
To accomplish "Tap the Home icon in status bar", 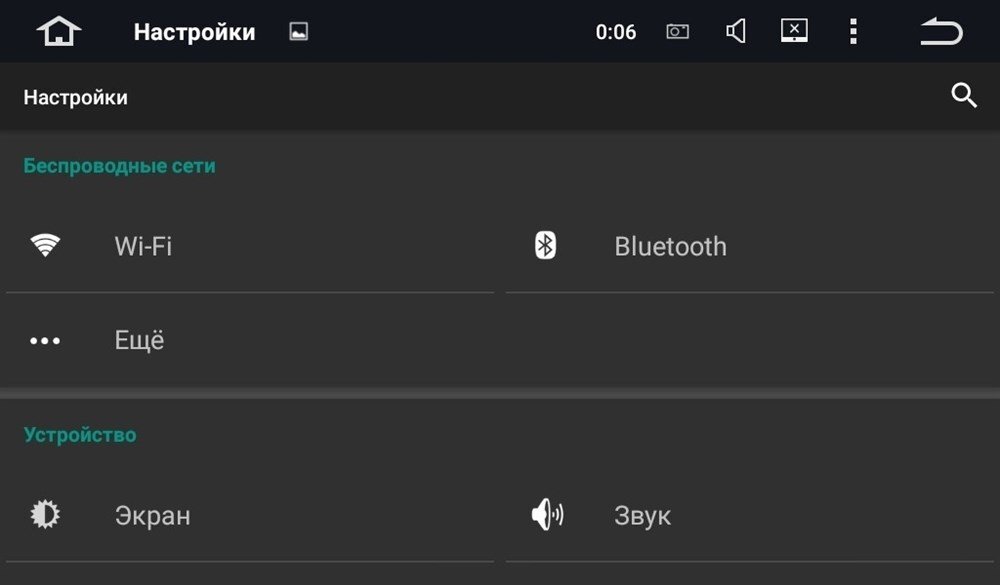I will [59, 32].
